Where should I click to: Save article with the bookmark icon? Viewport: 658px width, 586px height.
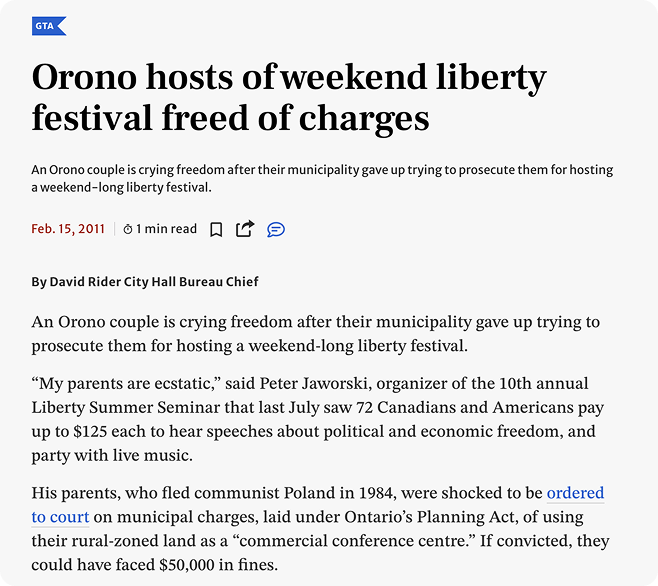click(x=216, y=229)
